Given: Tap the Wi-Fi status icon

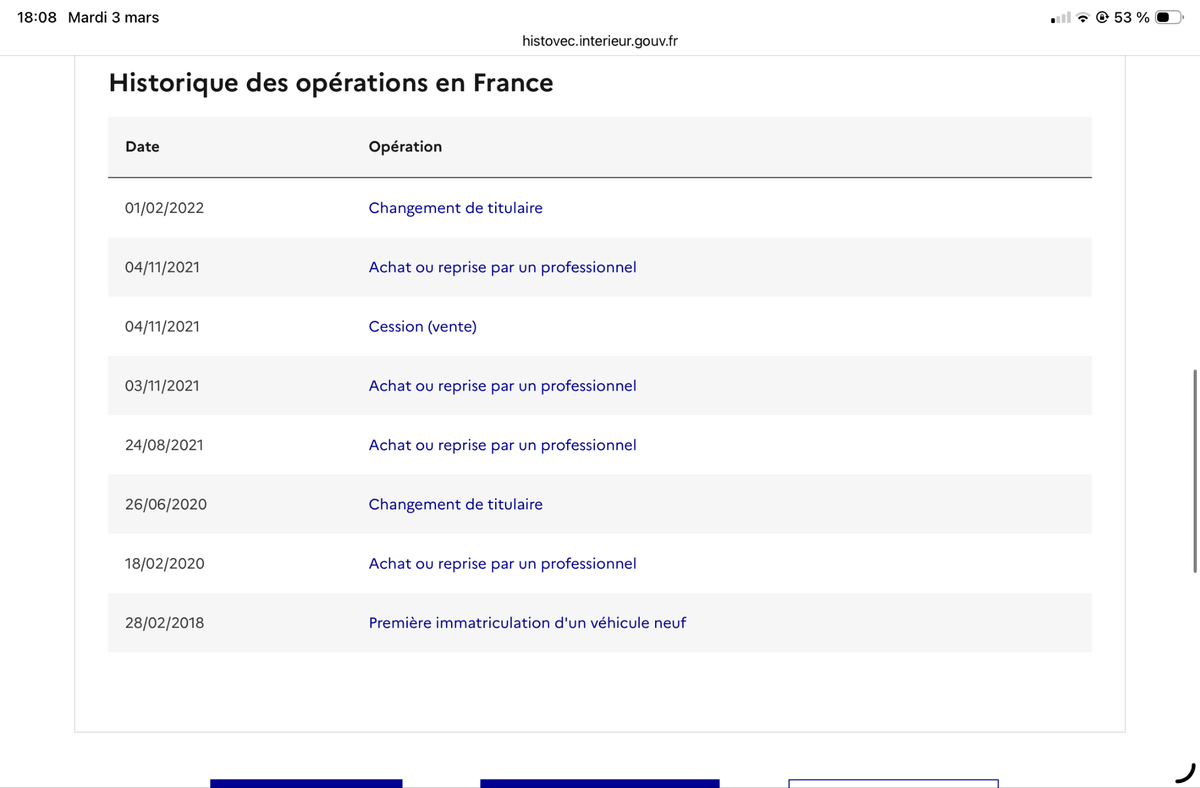Looking at the screenshot, I should click(x=1083, y=18).
